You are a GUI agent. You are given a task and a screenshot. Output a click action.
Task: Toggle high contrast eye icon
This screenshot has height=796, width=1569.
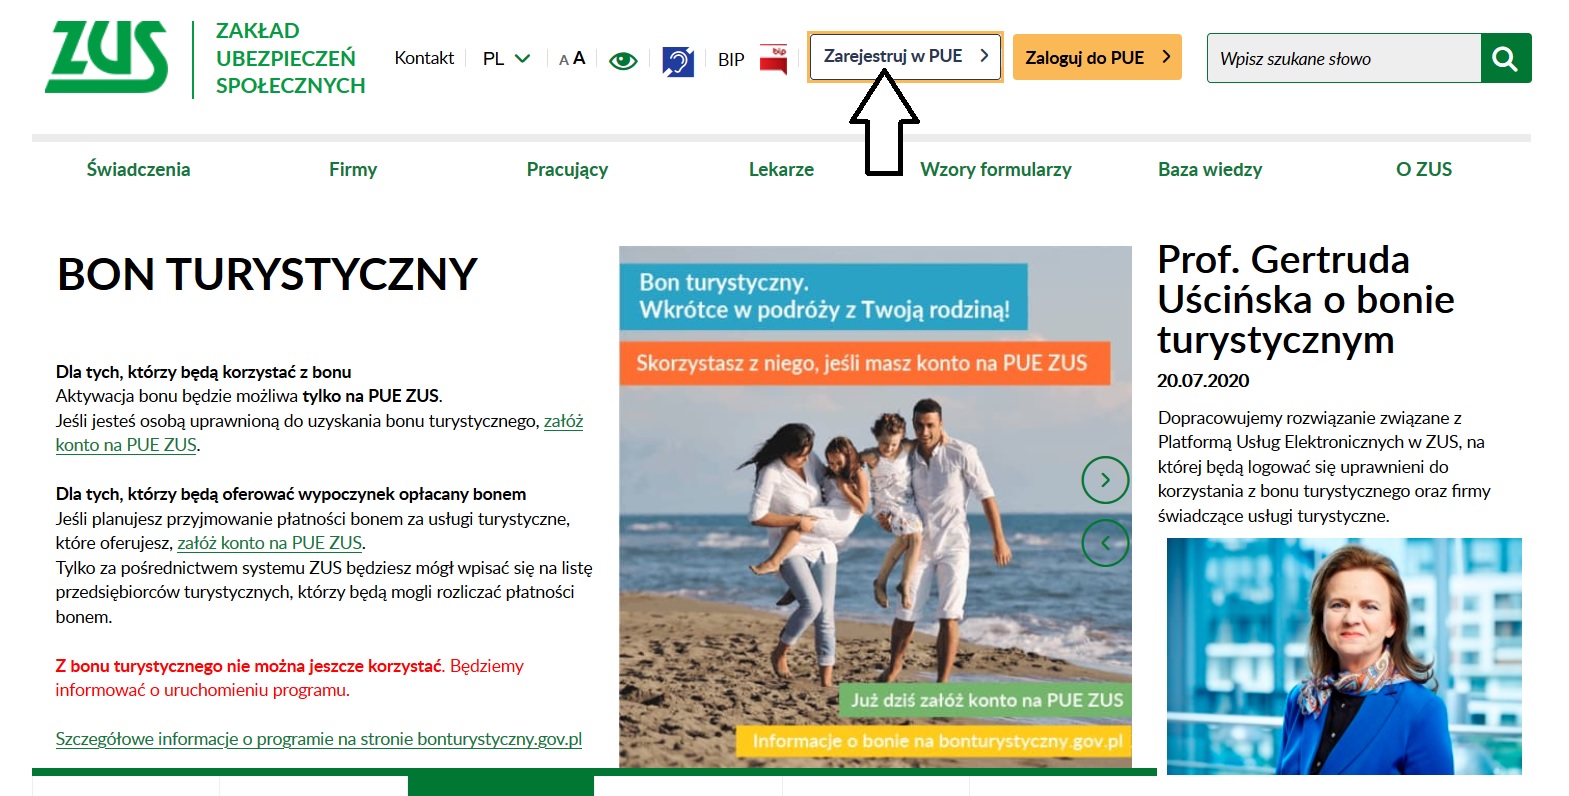point(623,61)
